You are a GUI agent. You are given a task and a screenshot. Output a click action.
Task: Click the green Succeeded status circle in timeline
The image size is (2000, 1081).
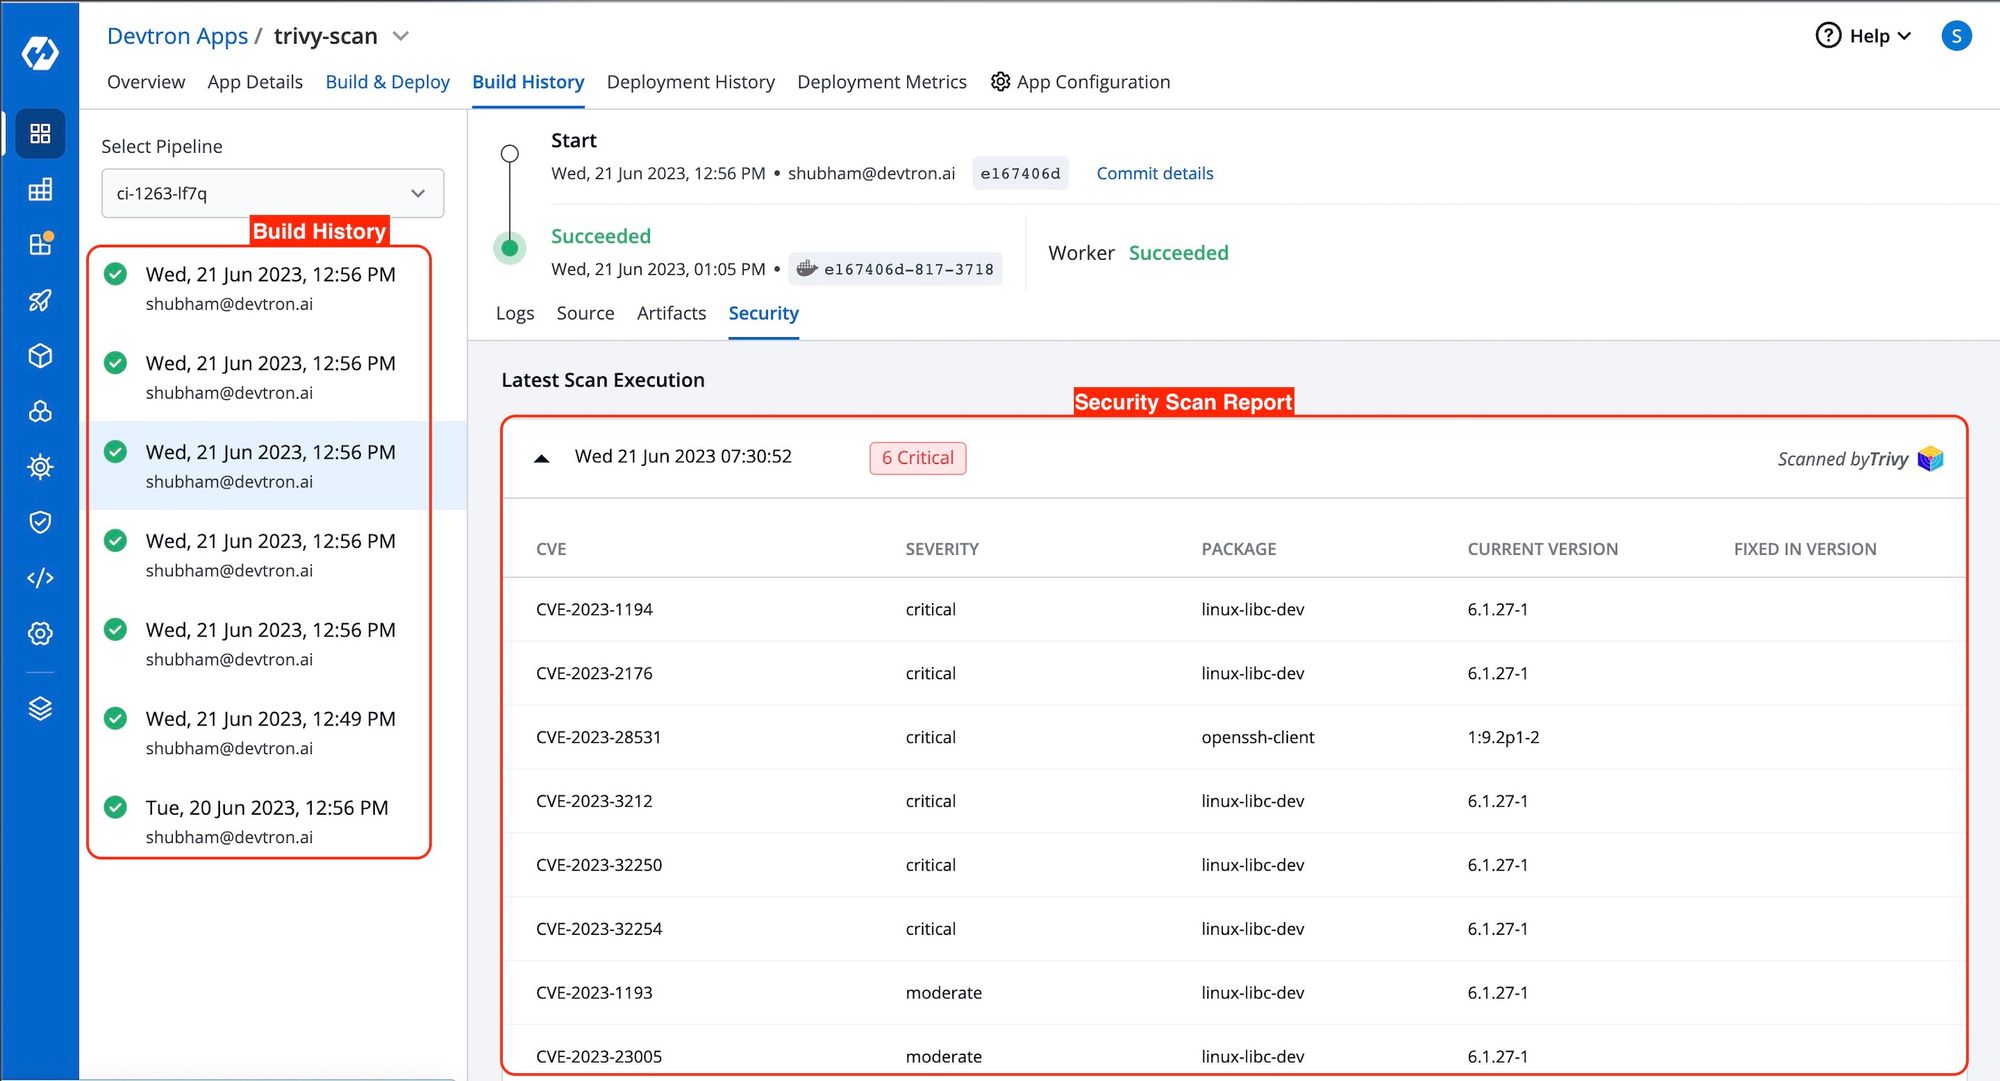coord(510,248)
